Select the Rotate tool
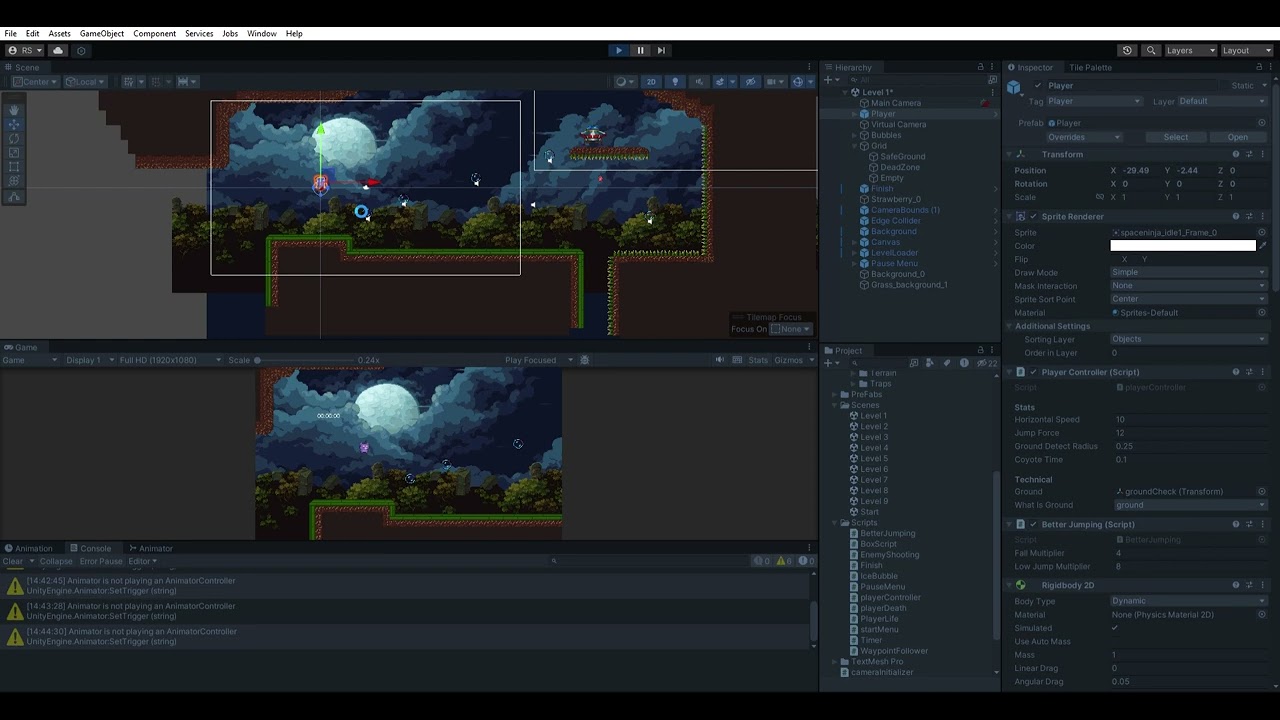Image resolution: width=1280 pixels, height=720 pixels. (14, 139)
